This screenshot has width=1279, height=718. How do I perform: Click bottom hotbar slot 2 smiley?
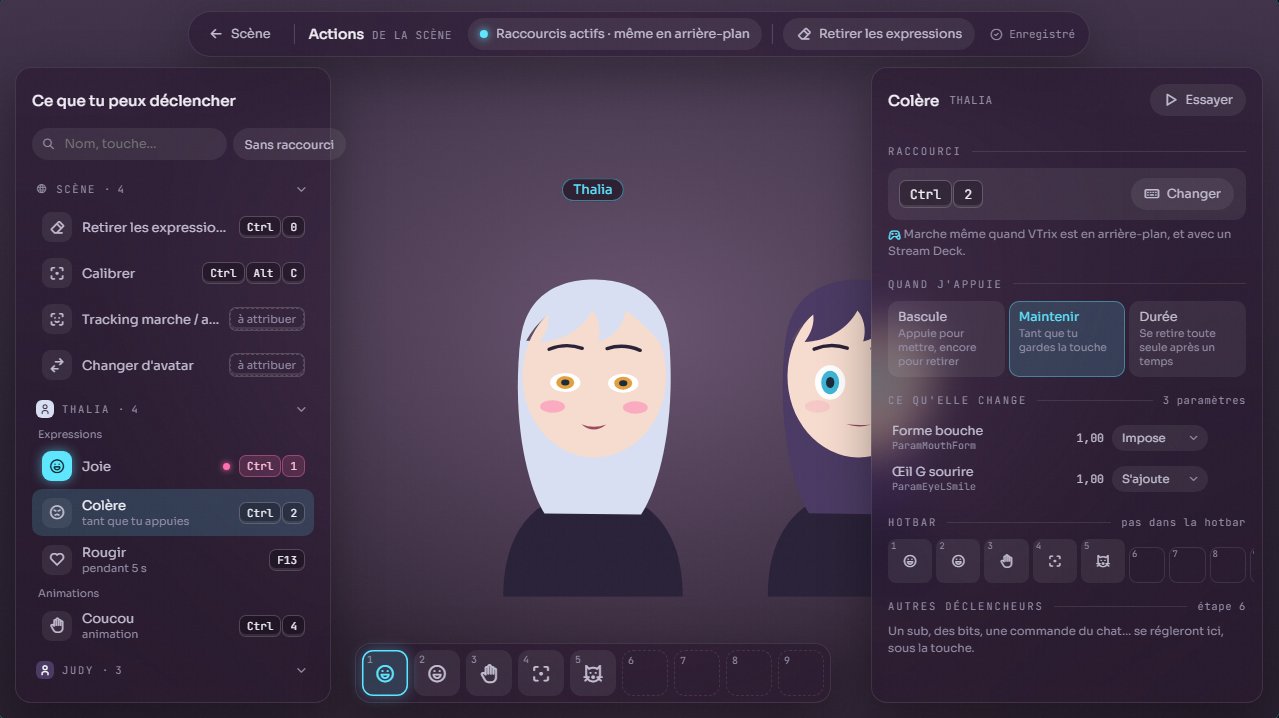(437, 673)
